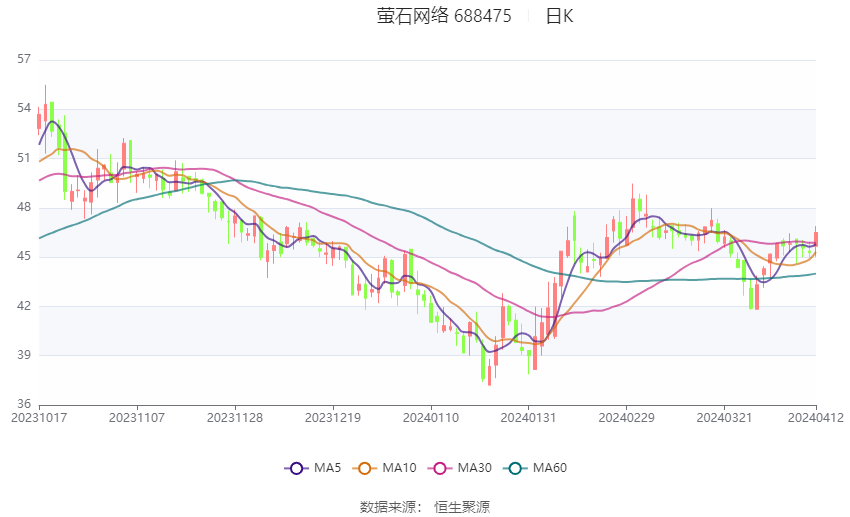Click the 20231107 x-axis date label
850x517 pixels.
[137, 418]
